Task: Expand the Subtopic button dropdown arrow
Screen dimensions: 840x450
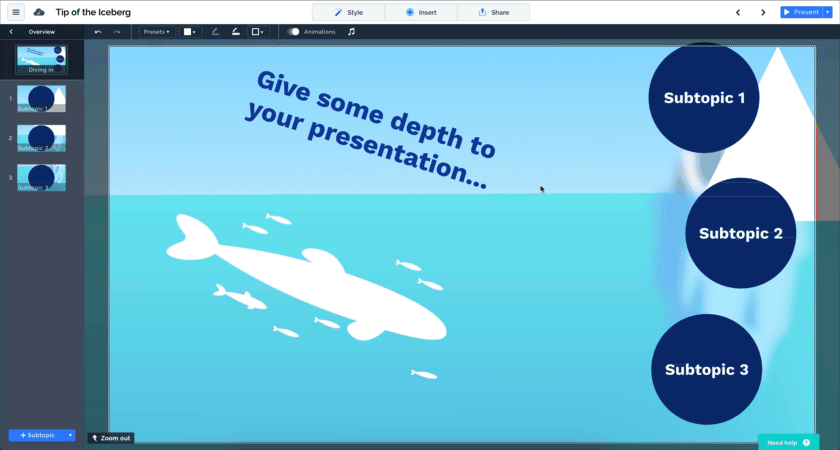Action: coord(70,435)
